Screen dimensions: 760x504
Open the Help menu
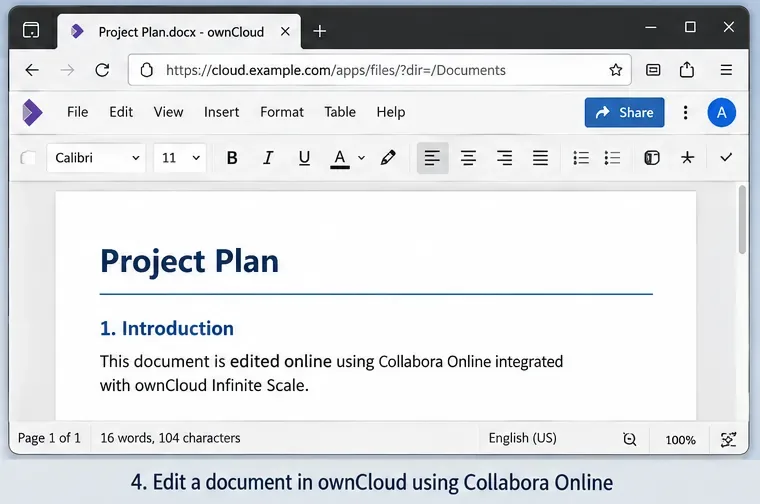391,112
